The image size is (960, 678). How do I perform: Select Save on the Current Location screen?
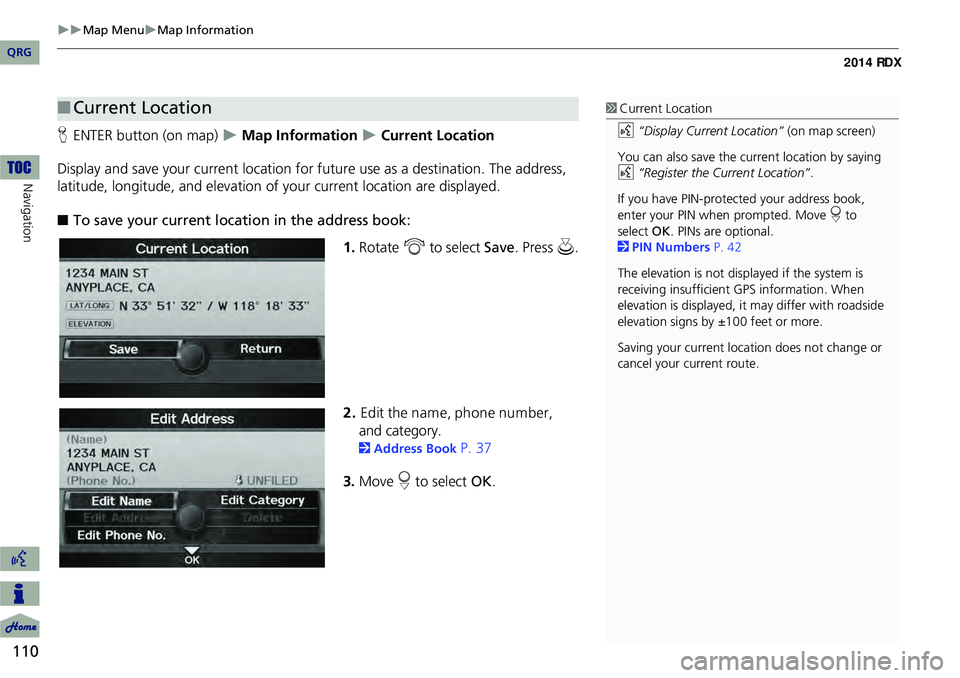click(x=123, y=349)
